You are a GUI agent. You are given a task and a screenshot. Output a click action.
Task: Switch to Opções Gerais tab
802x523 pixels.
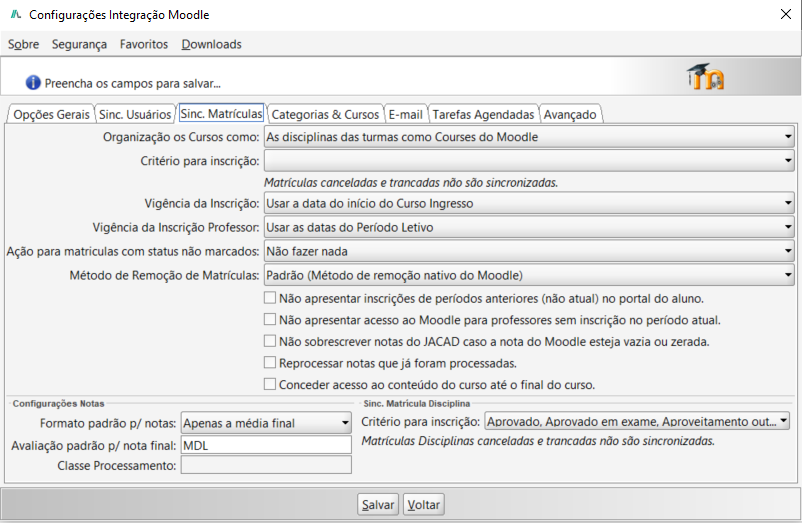(x=51, y=114)
